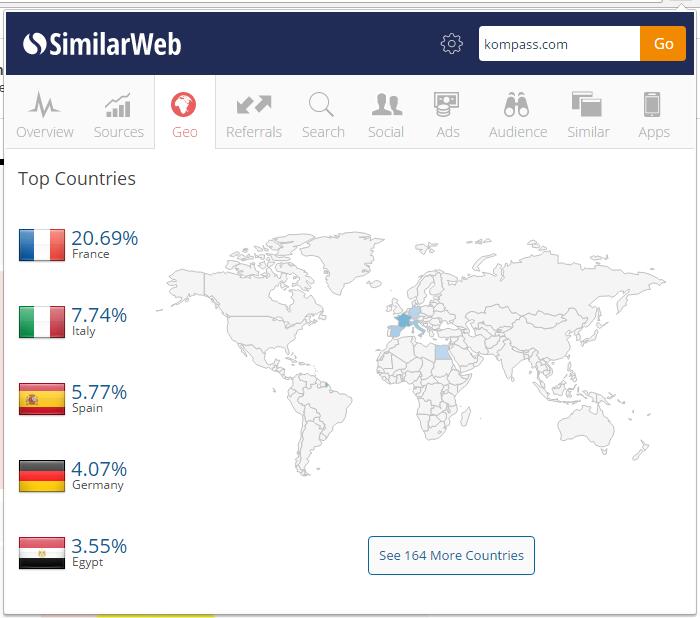Open the Social people icon
This screenshot has width=700, height=618.
pyautogui.click(x=386, y=105)
